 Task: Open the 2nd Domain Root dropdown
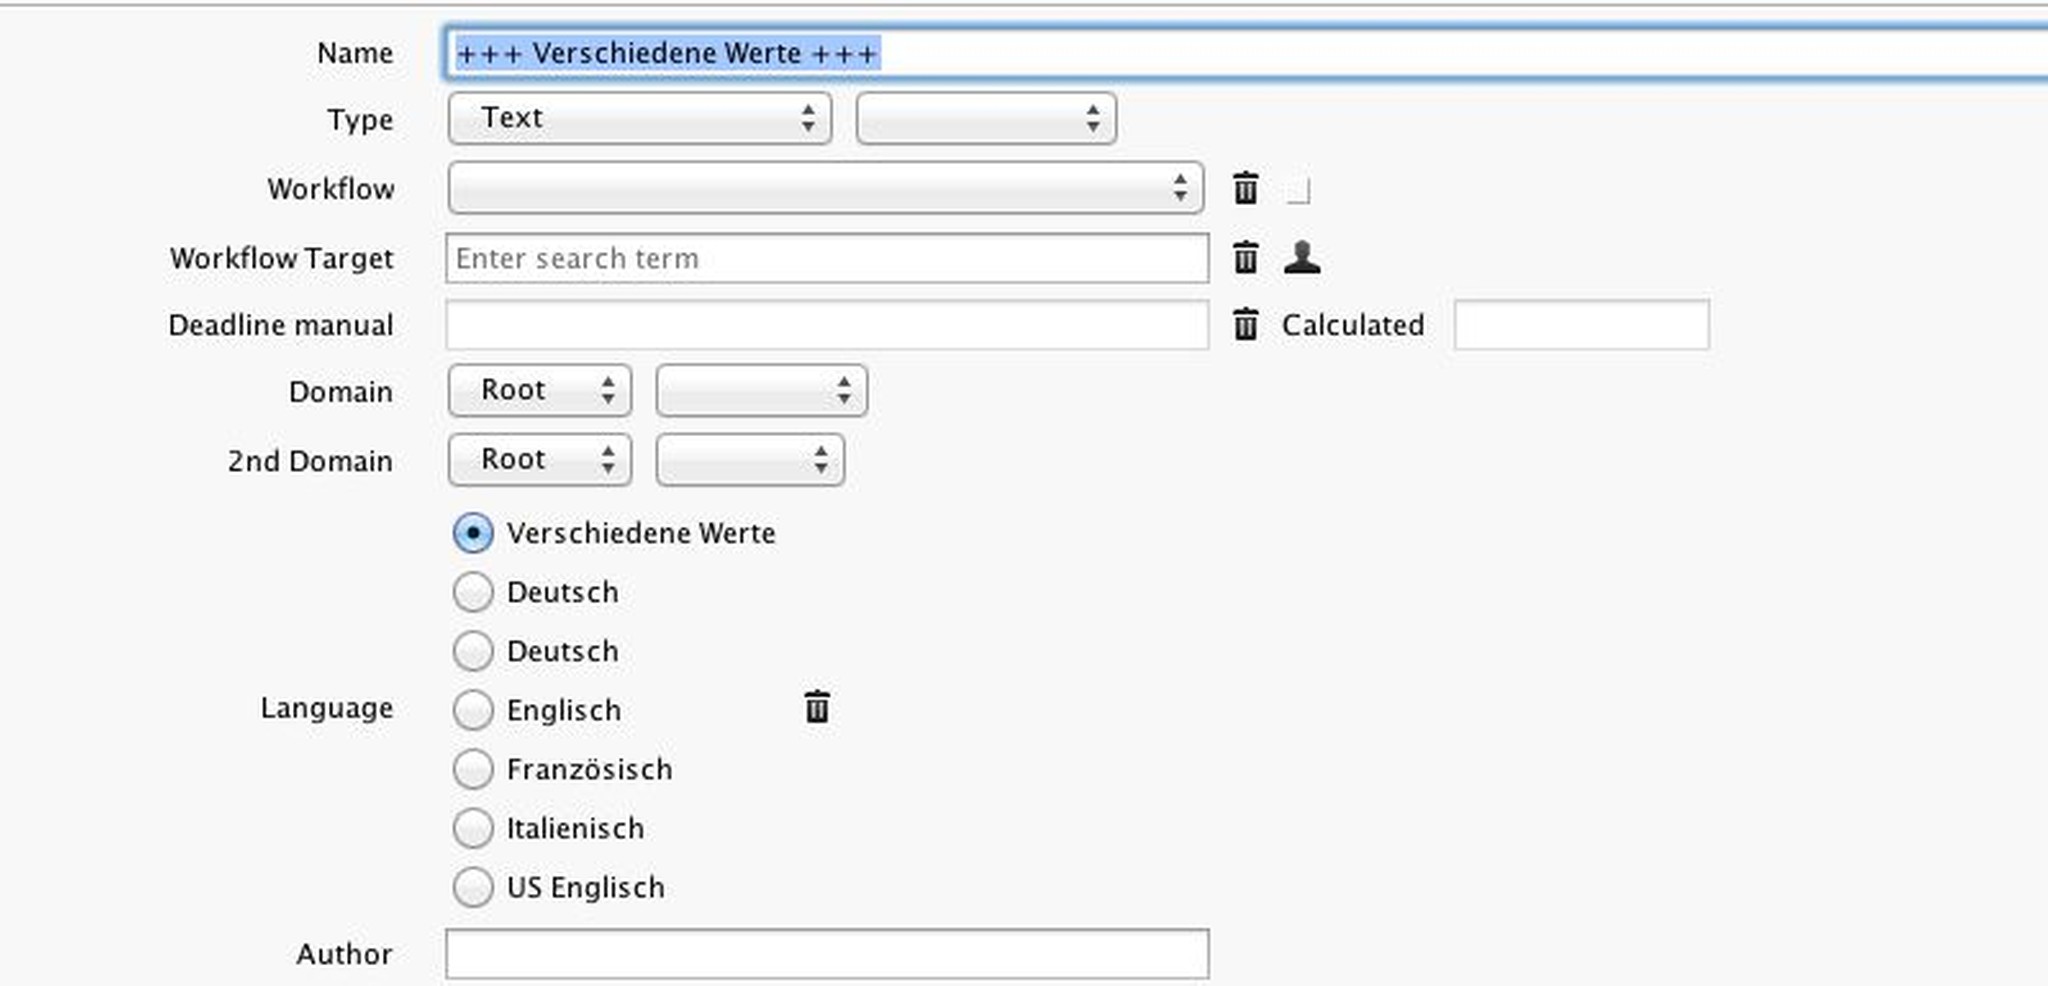(539, 459)
